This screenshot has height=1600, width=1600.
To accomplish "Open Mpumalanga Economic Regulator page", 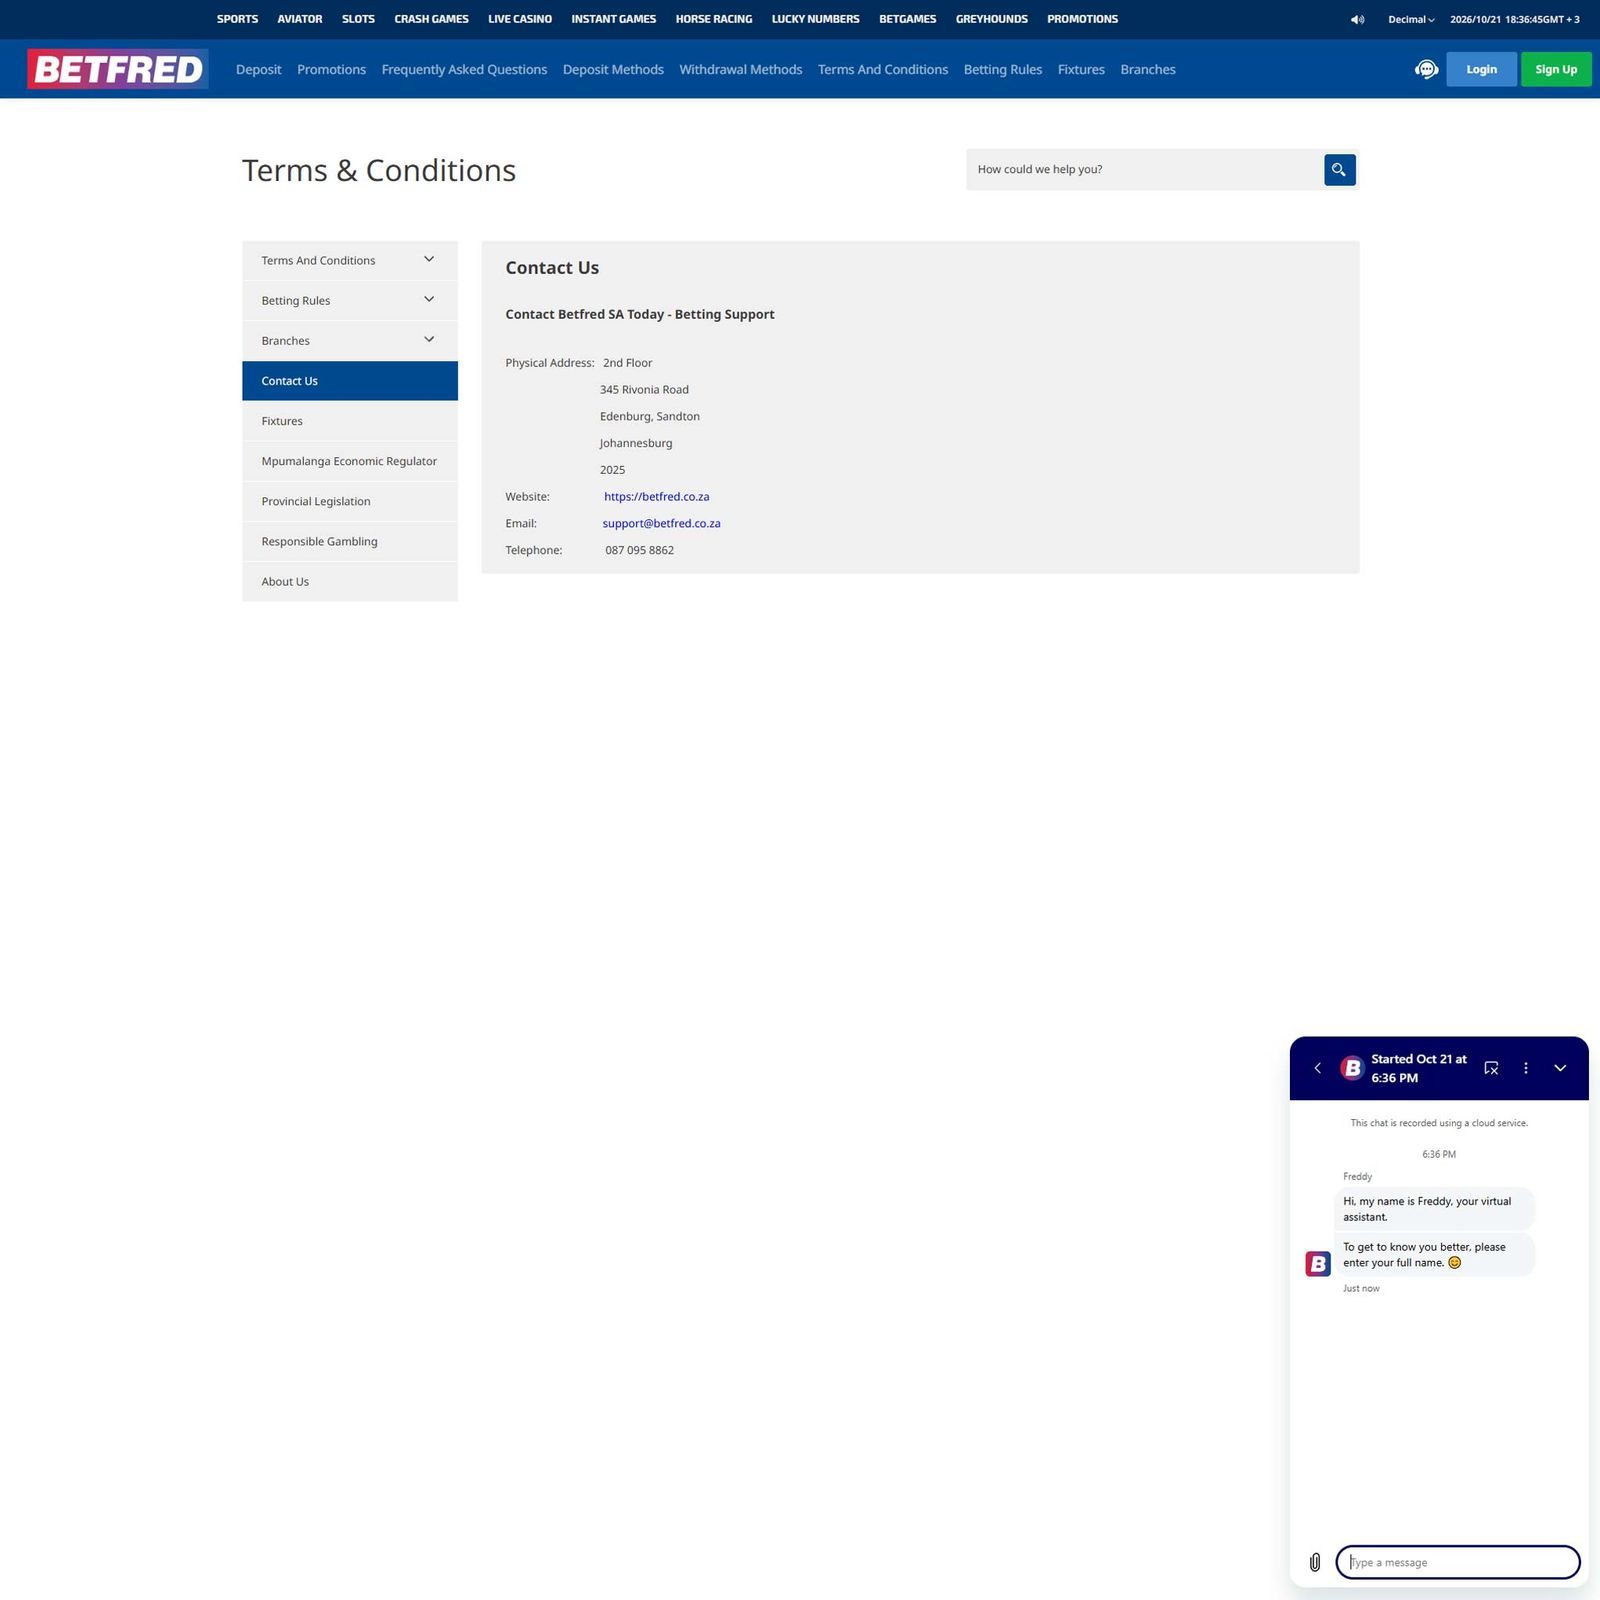I will click(350, 461).
